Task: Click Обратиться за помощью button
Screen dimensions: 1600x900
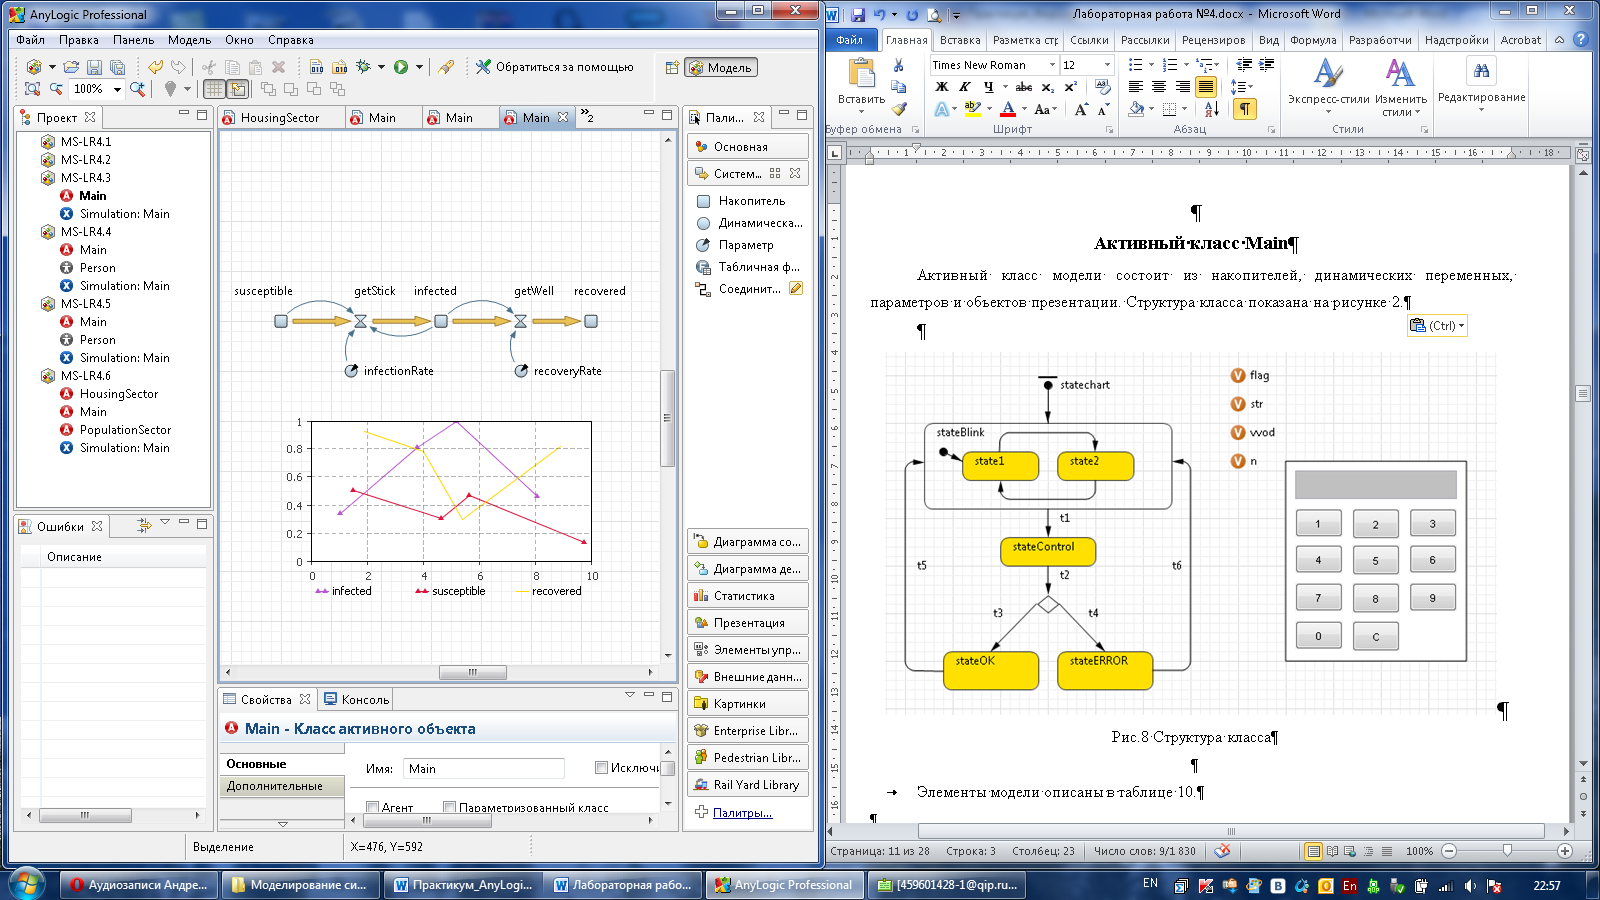Action: [x=555, y=67]
